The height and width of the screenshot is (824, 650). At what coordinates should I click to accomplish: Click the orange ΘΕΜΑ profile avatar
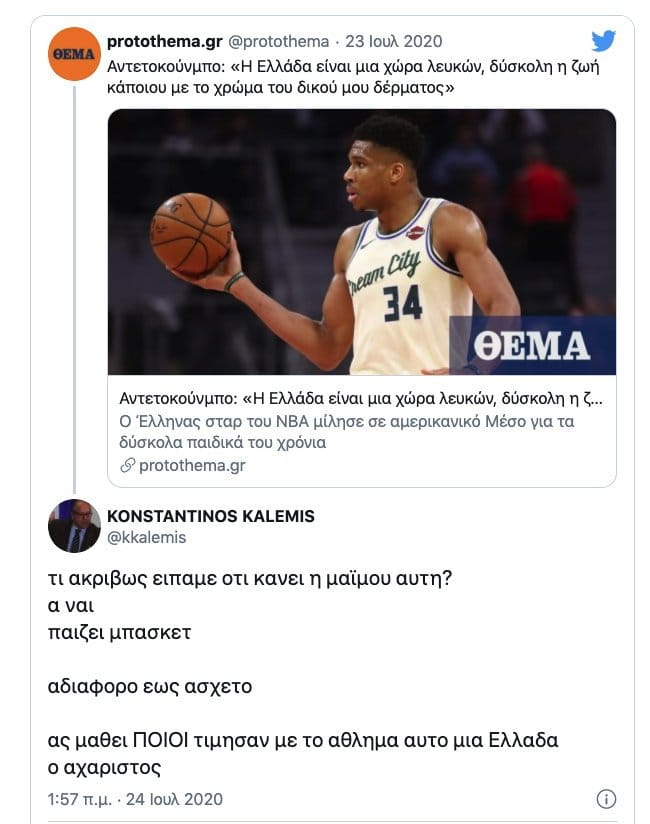tap(74, 54)
